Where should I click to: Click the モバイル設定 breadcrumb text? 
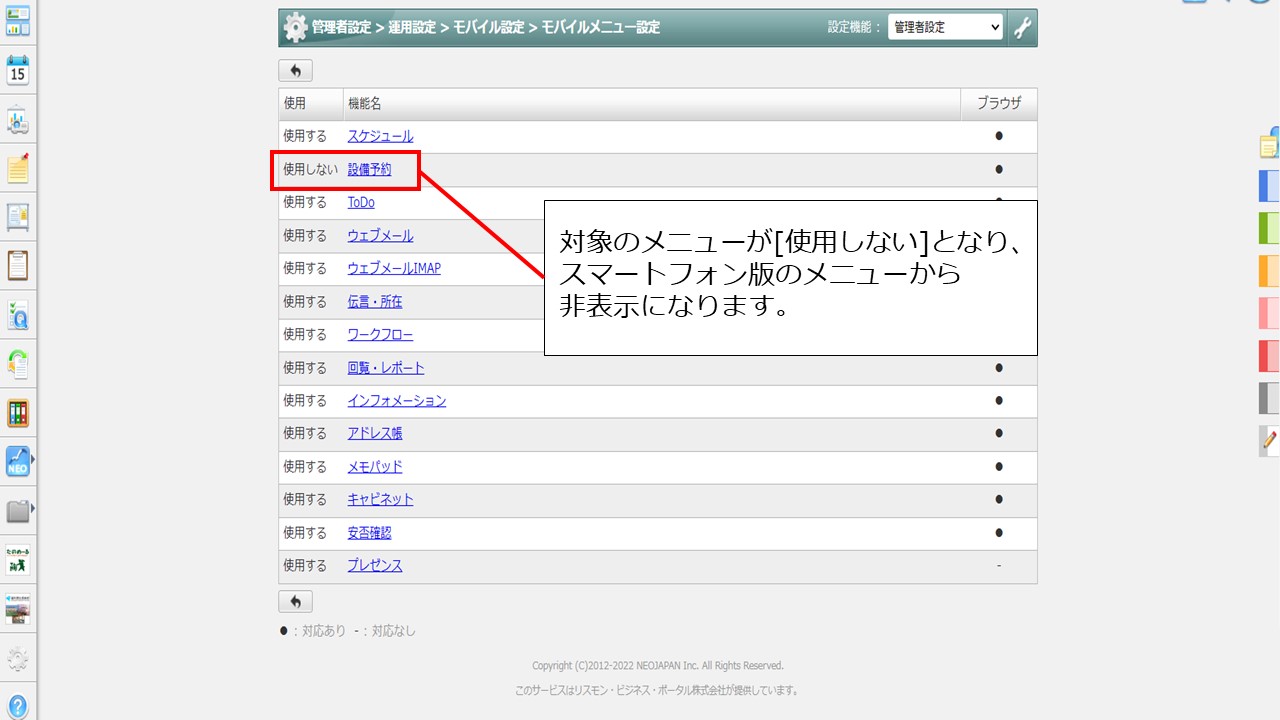pos(489,28)
